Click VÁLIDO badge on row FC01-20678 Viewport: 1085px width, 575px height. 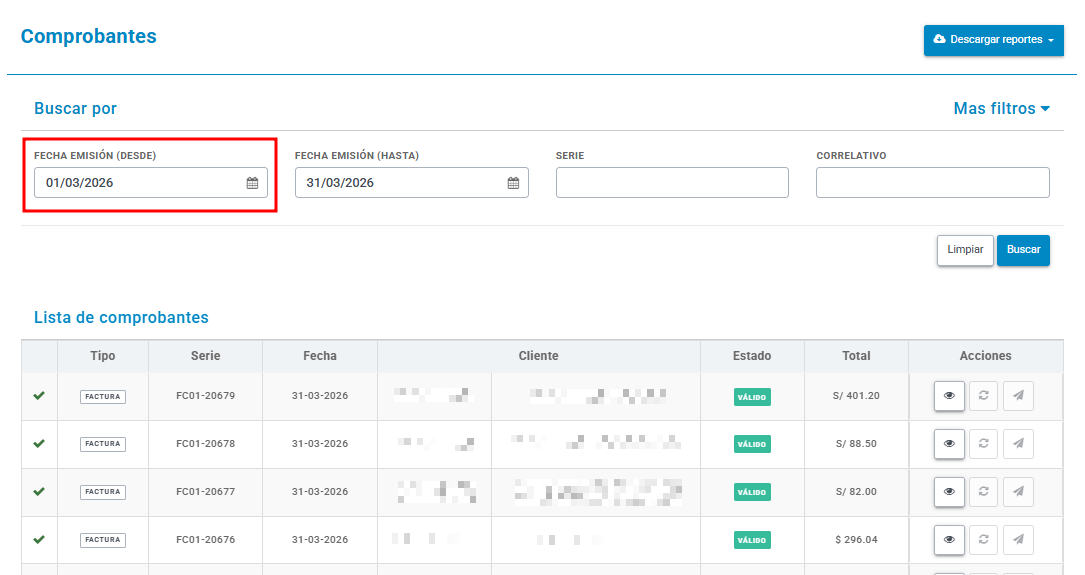[x=752, y=444]
